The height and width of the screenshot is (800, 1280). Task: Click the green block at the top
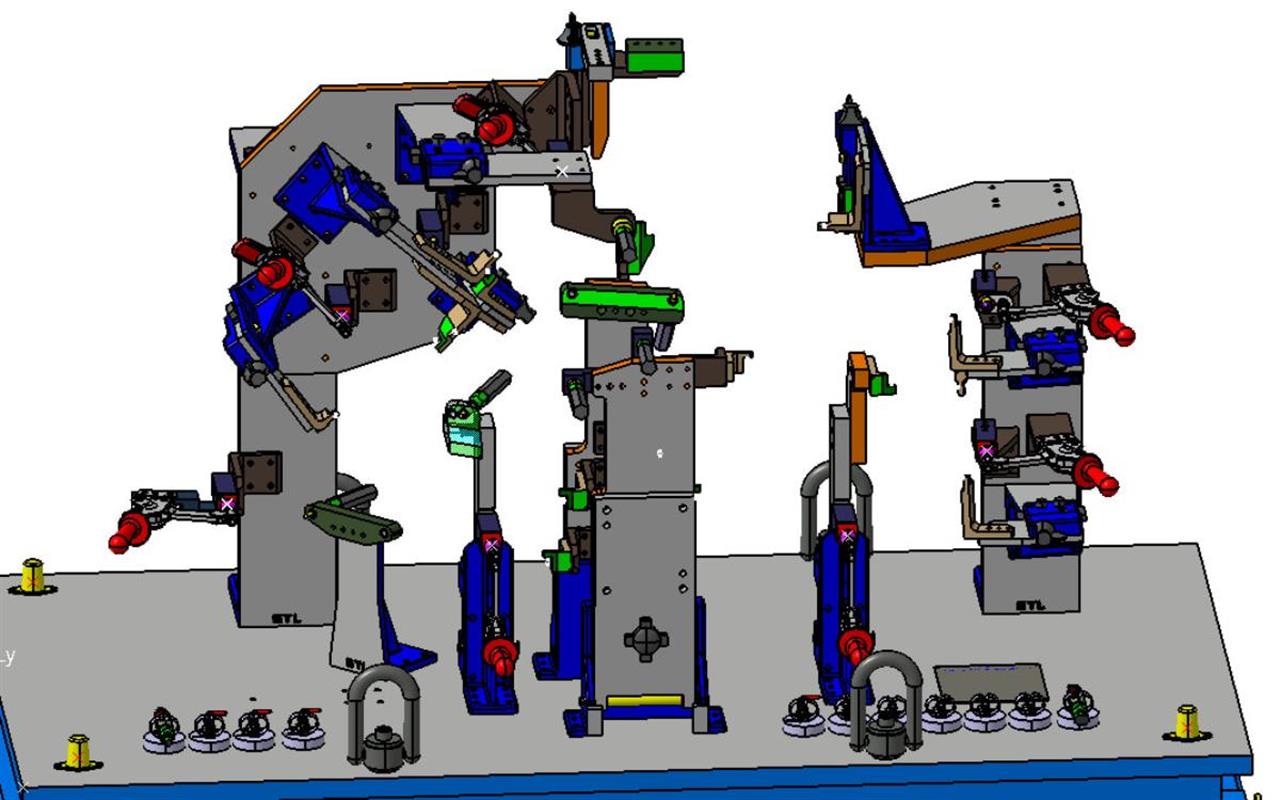[x=654, y=55]
